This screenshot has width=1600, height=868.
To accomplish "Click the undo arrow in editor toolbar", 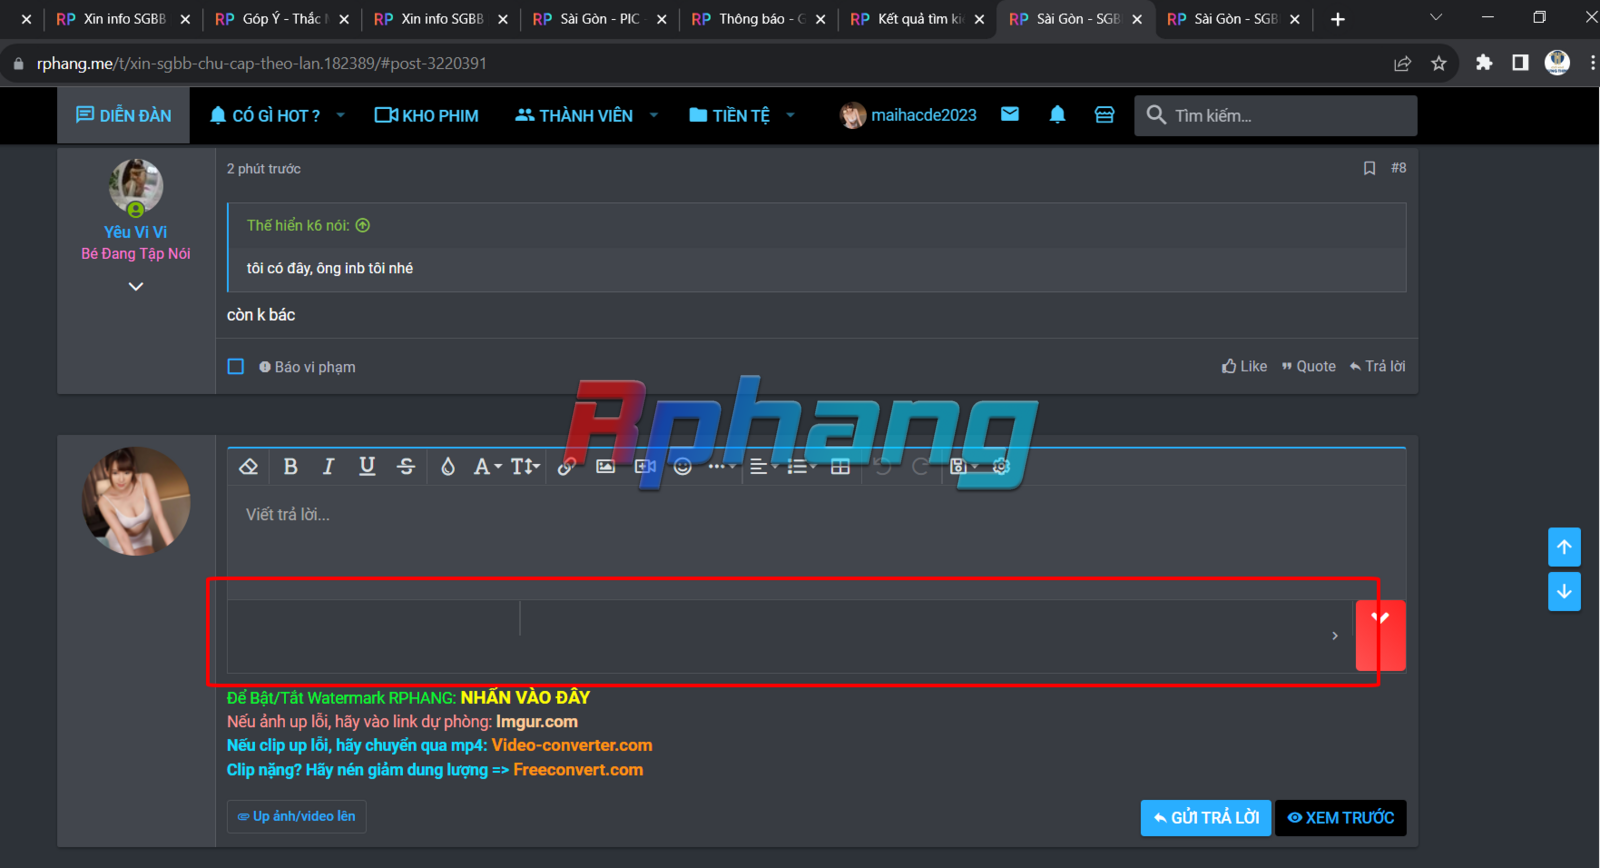I will [882, 466].
